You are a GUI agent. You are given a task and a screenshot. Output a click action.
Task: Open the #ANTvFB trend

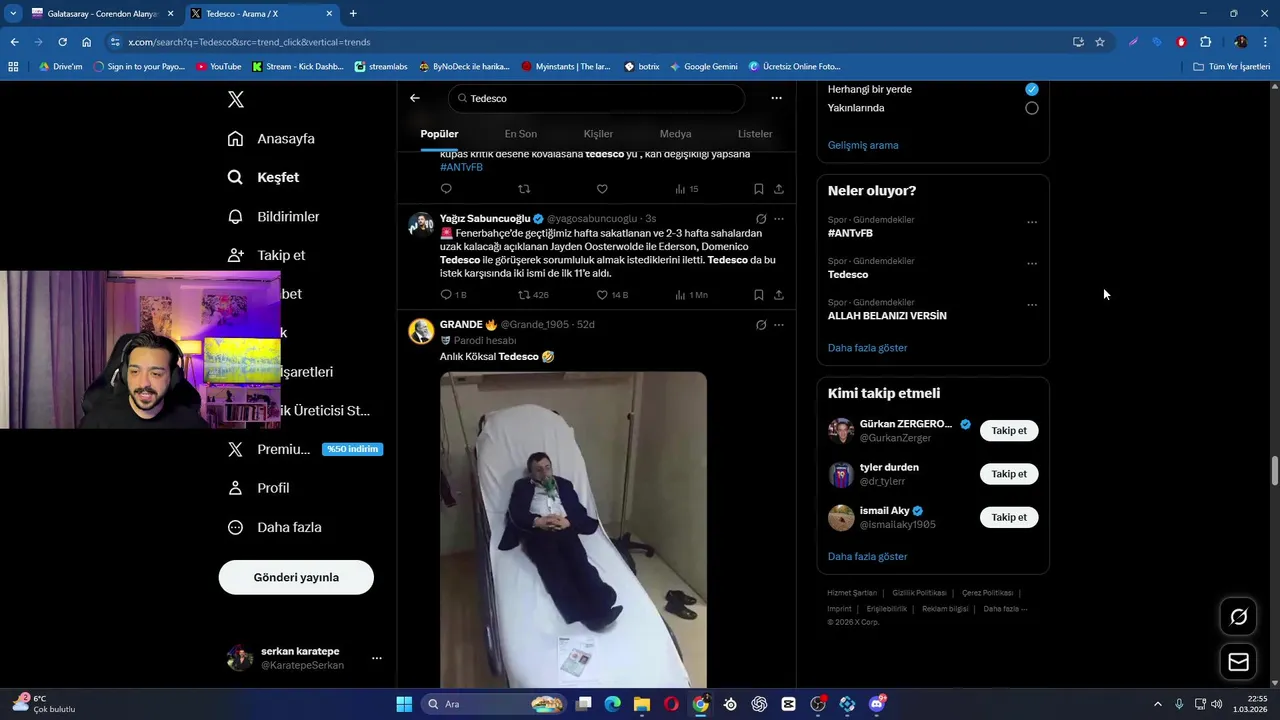pyautogui.click(x=850, y=233)
